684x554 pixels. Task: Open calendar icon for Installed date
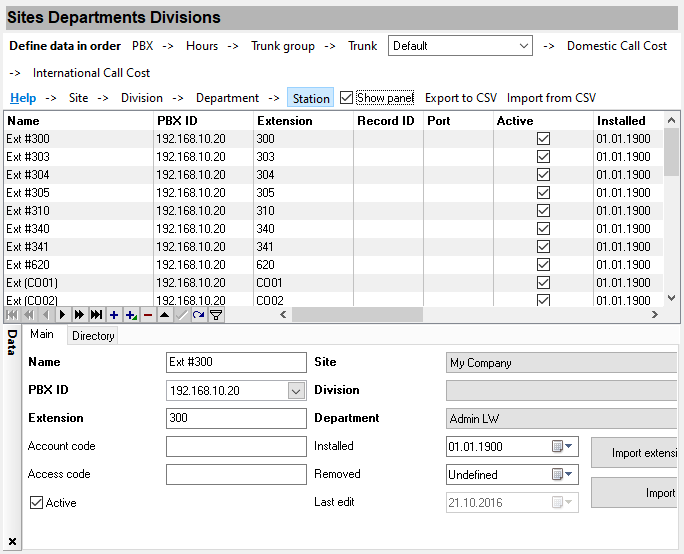click(557, 446)
